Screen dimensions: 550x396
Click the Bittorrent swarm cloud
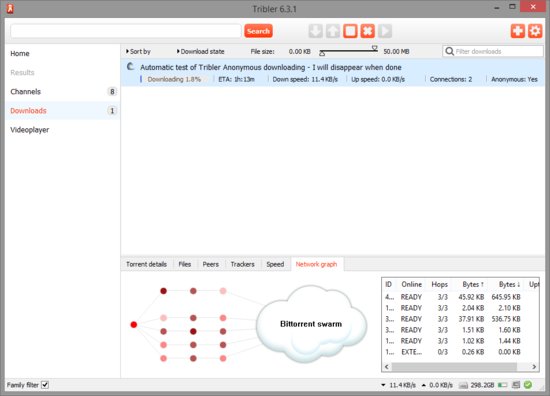311,324
